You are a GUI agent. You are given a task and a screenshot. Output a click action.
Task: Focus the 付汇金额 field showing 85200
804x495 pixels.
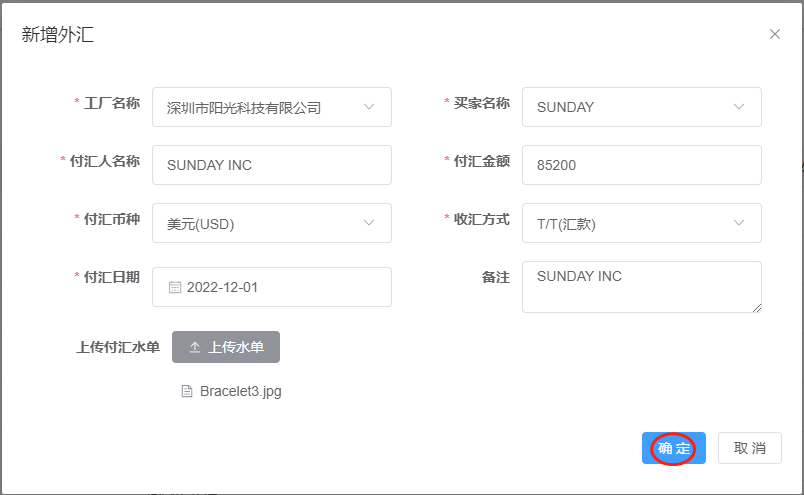tap(642, 165)
